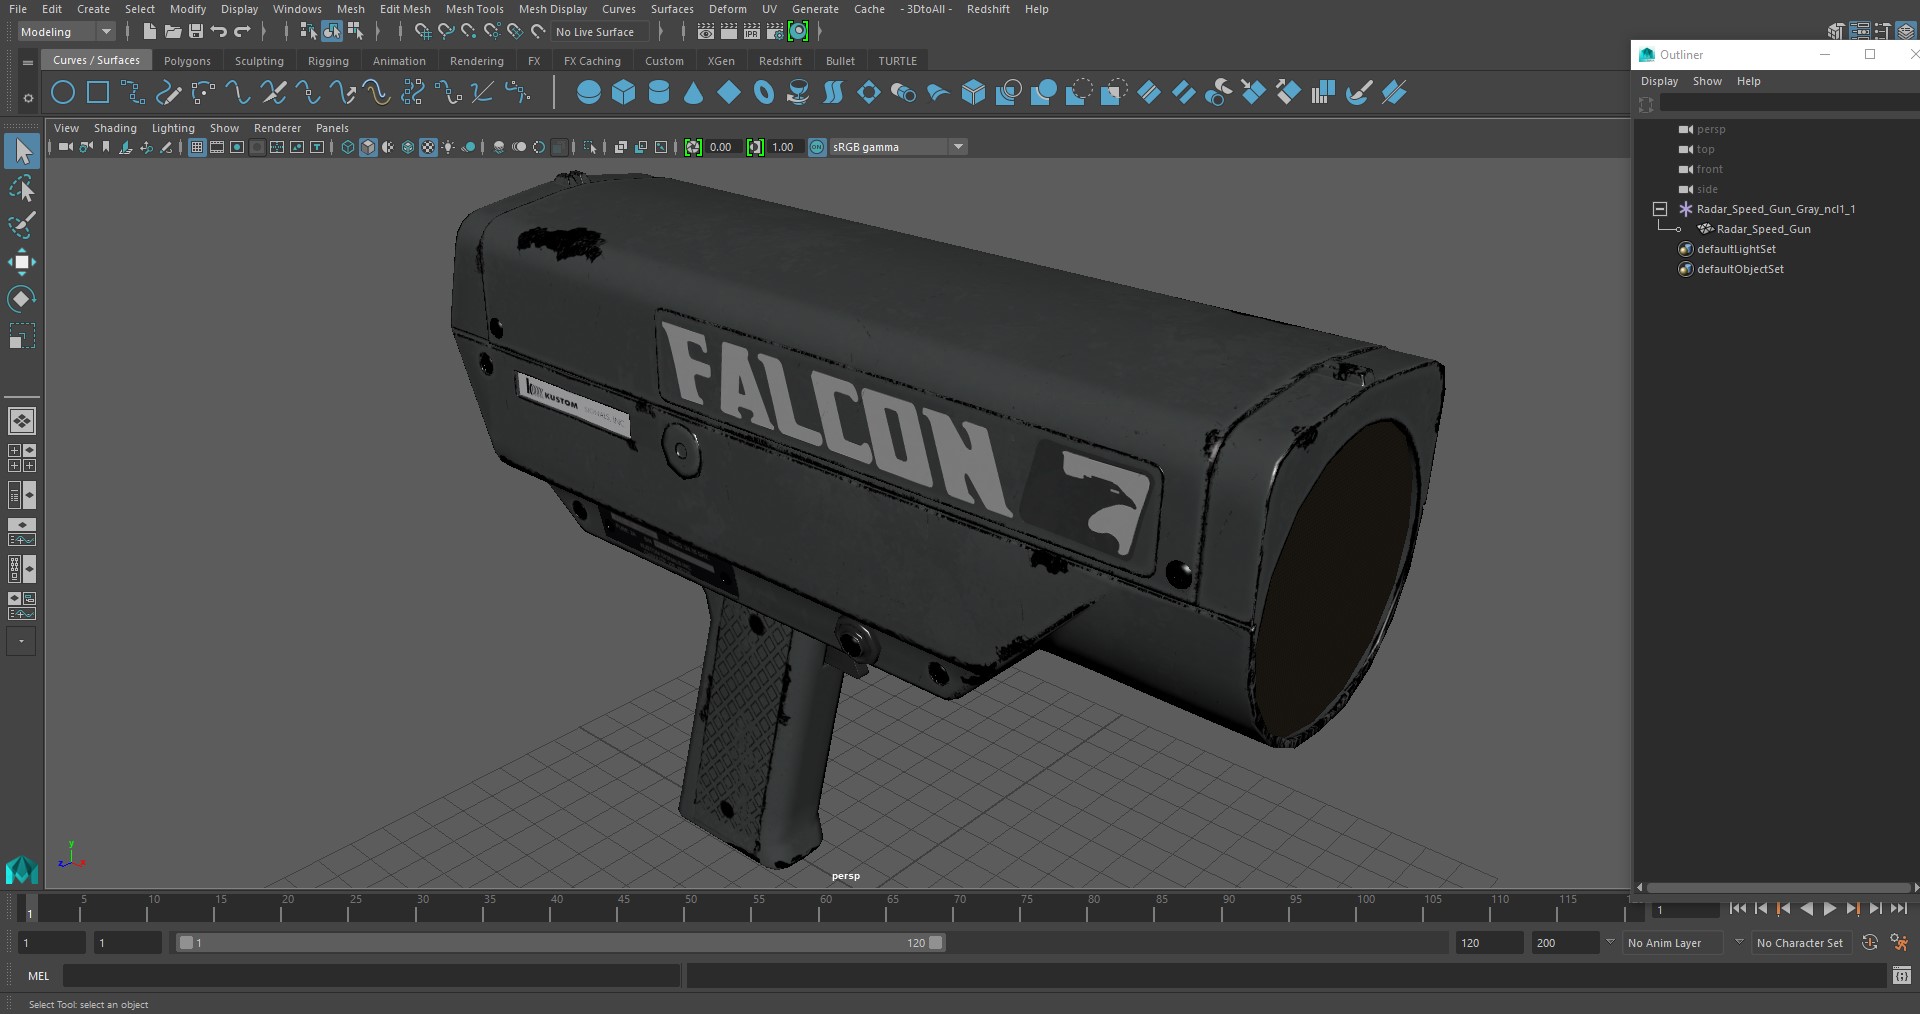The image size is (1920, 1014).
Task: Activate the Paint Selection tool
Action: click(x=22, y=225)
